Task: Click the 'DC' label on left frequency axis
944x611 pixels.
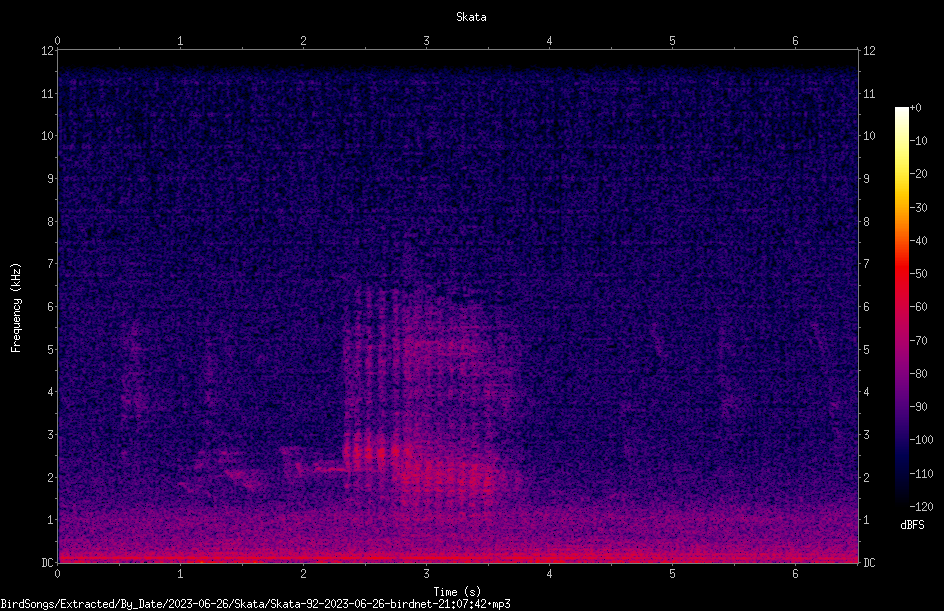Action: coord(48,562)
